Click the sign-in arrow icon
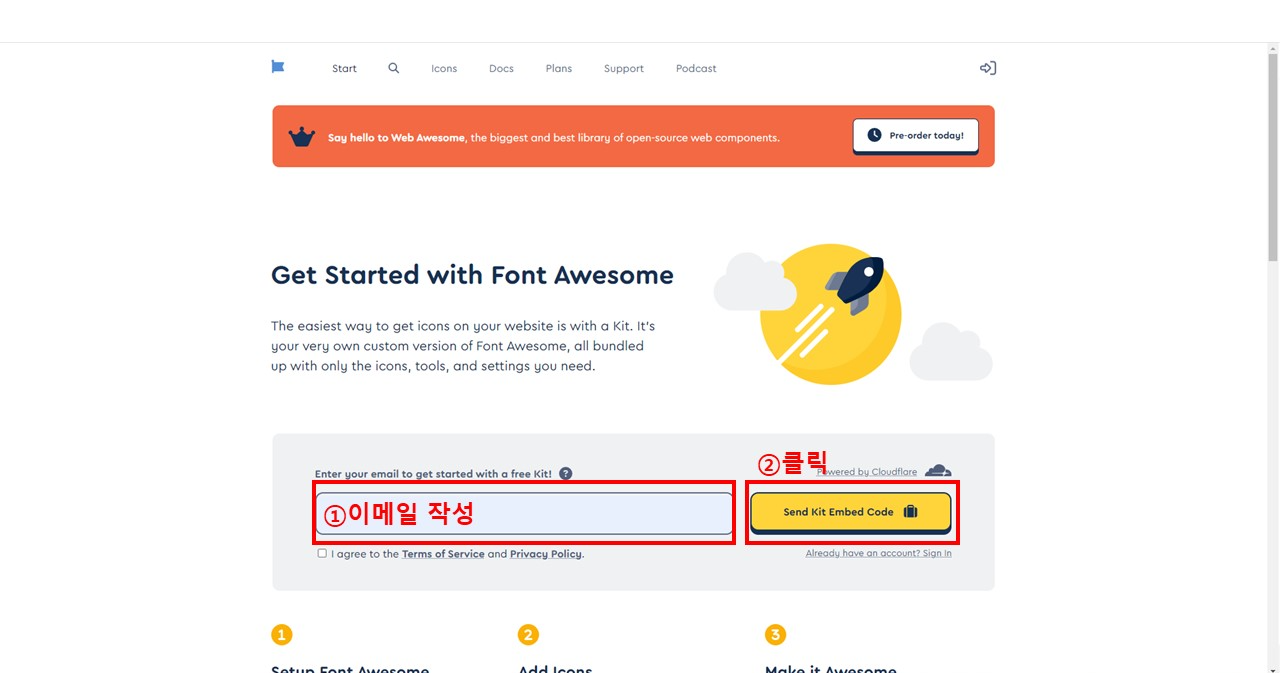Screen dimensions: 1280x673 tap(988, 68)
